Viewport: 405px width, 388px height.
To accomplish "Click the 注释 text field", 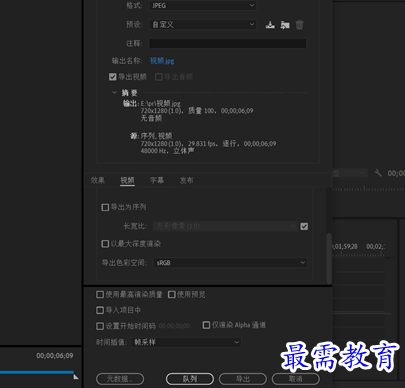I will (227, 43).
